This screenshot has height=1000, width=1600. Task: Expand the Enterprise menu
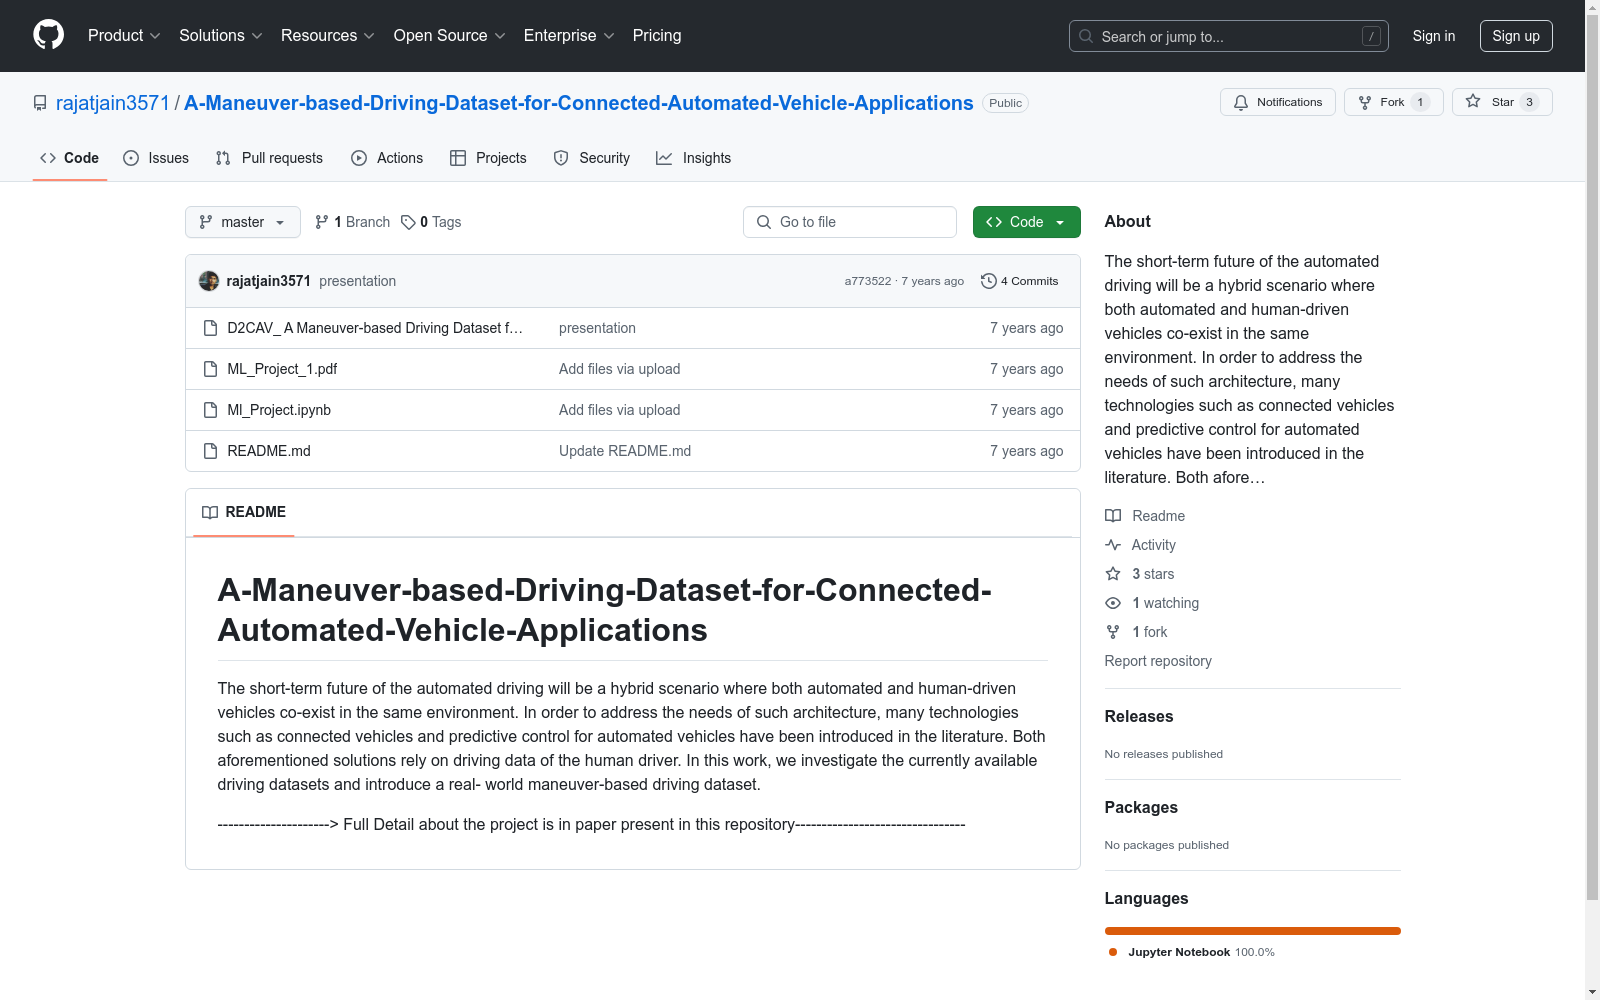coord(569,36)
